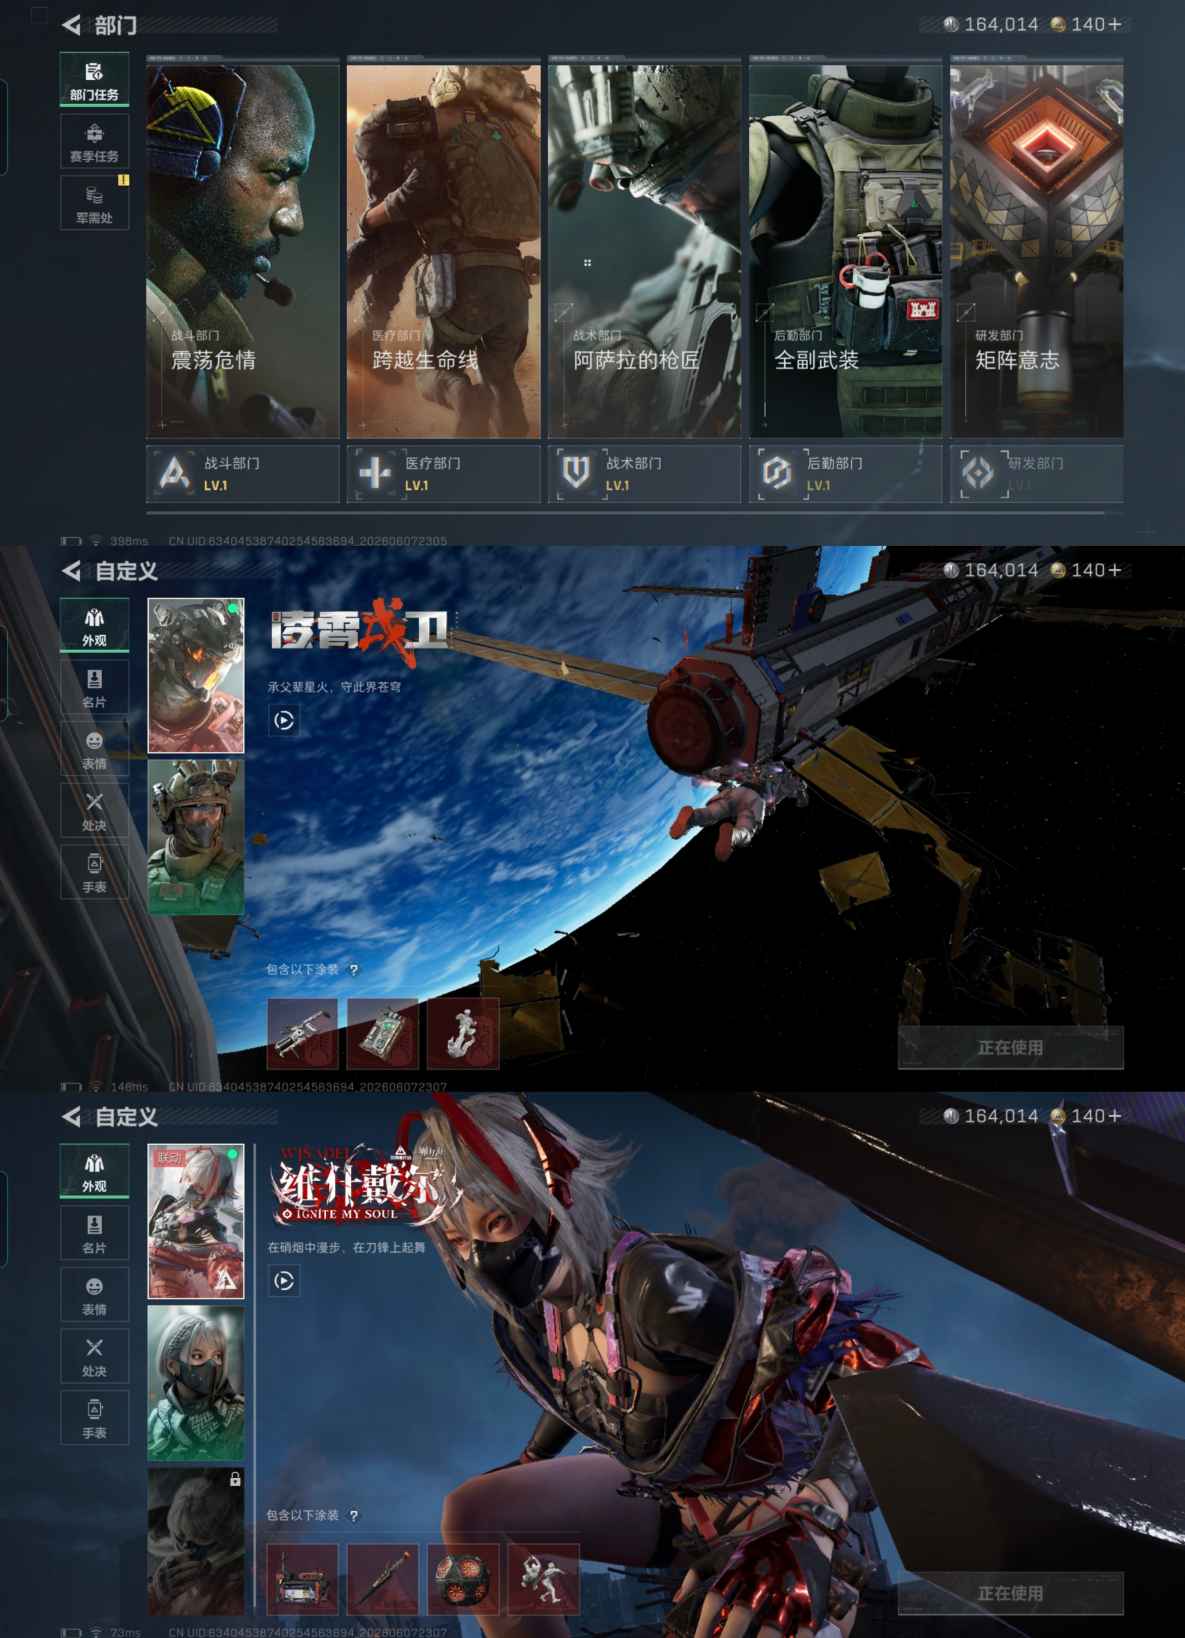Viewport: 1185px width, 1638px height.
Task: Click 正在使用 button on the 凌霄戍卫 screen
Action: tap(1010, 1047)
